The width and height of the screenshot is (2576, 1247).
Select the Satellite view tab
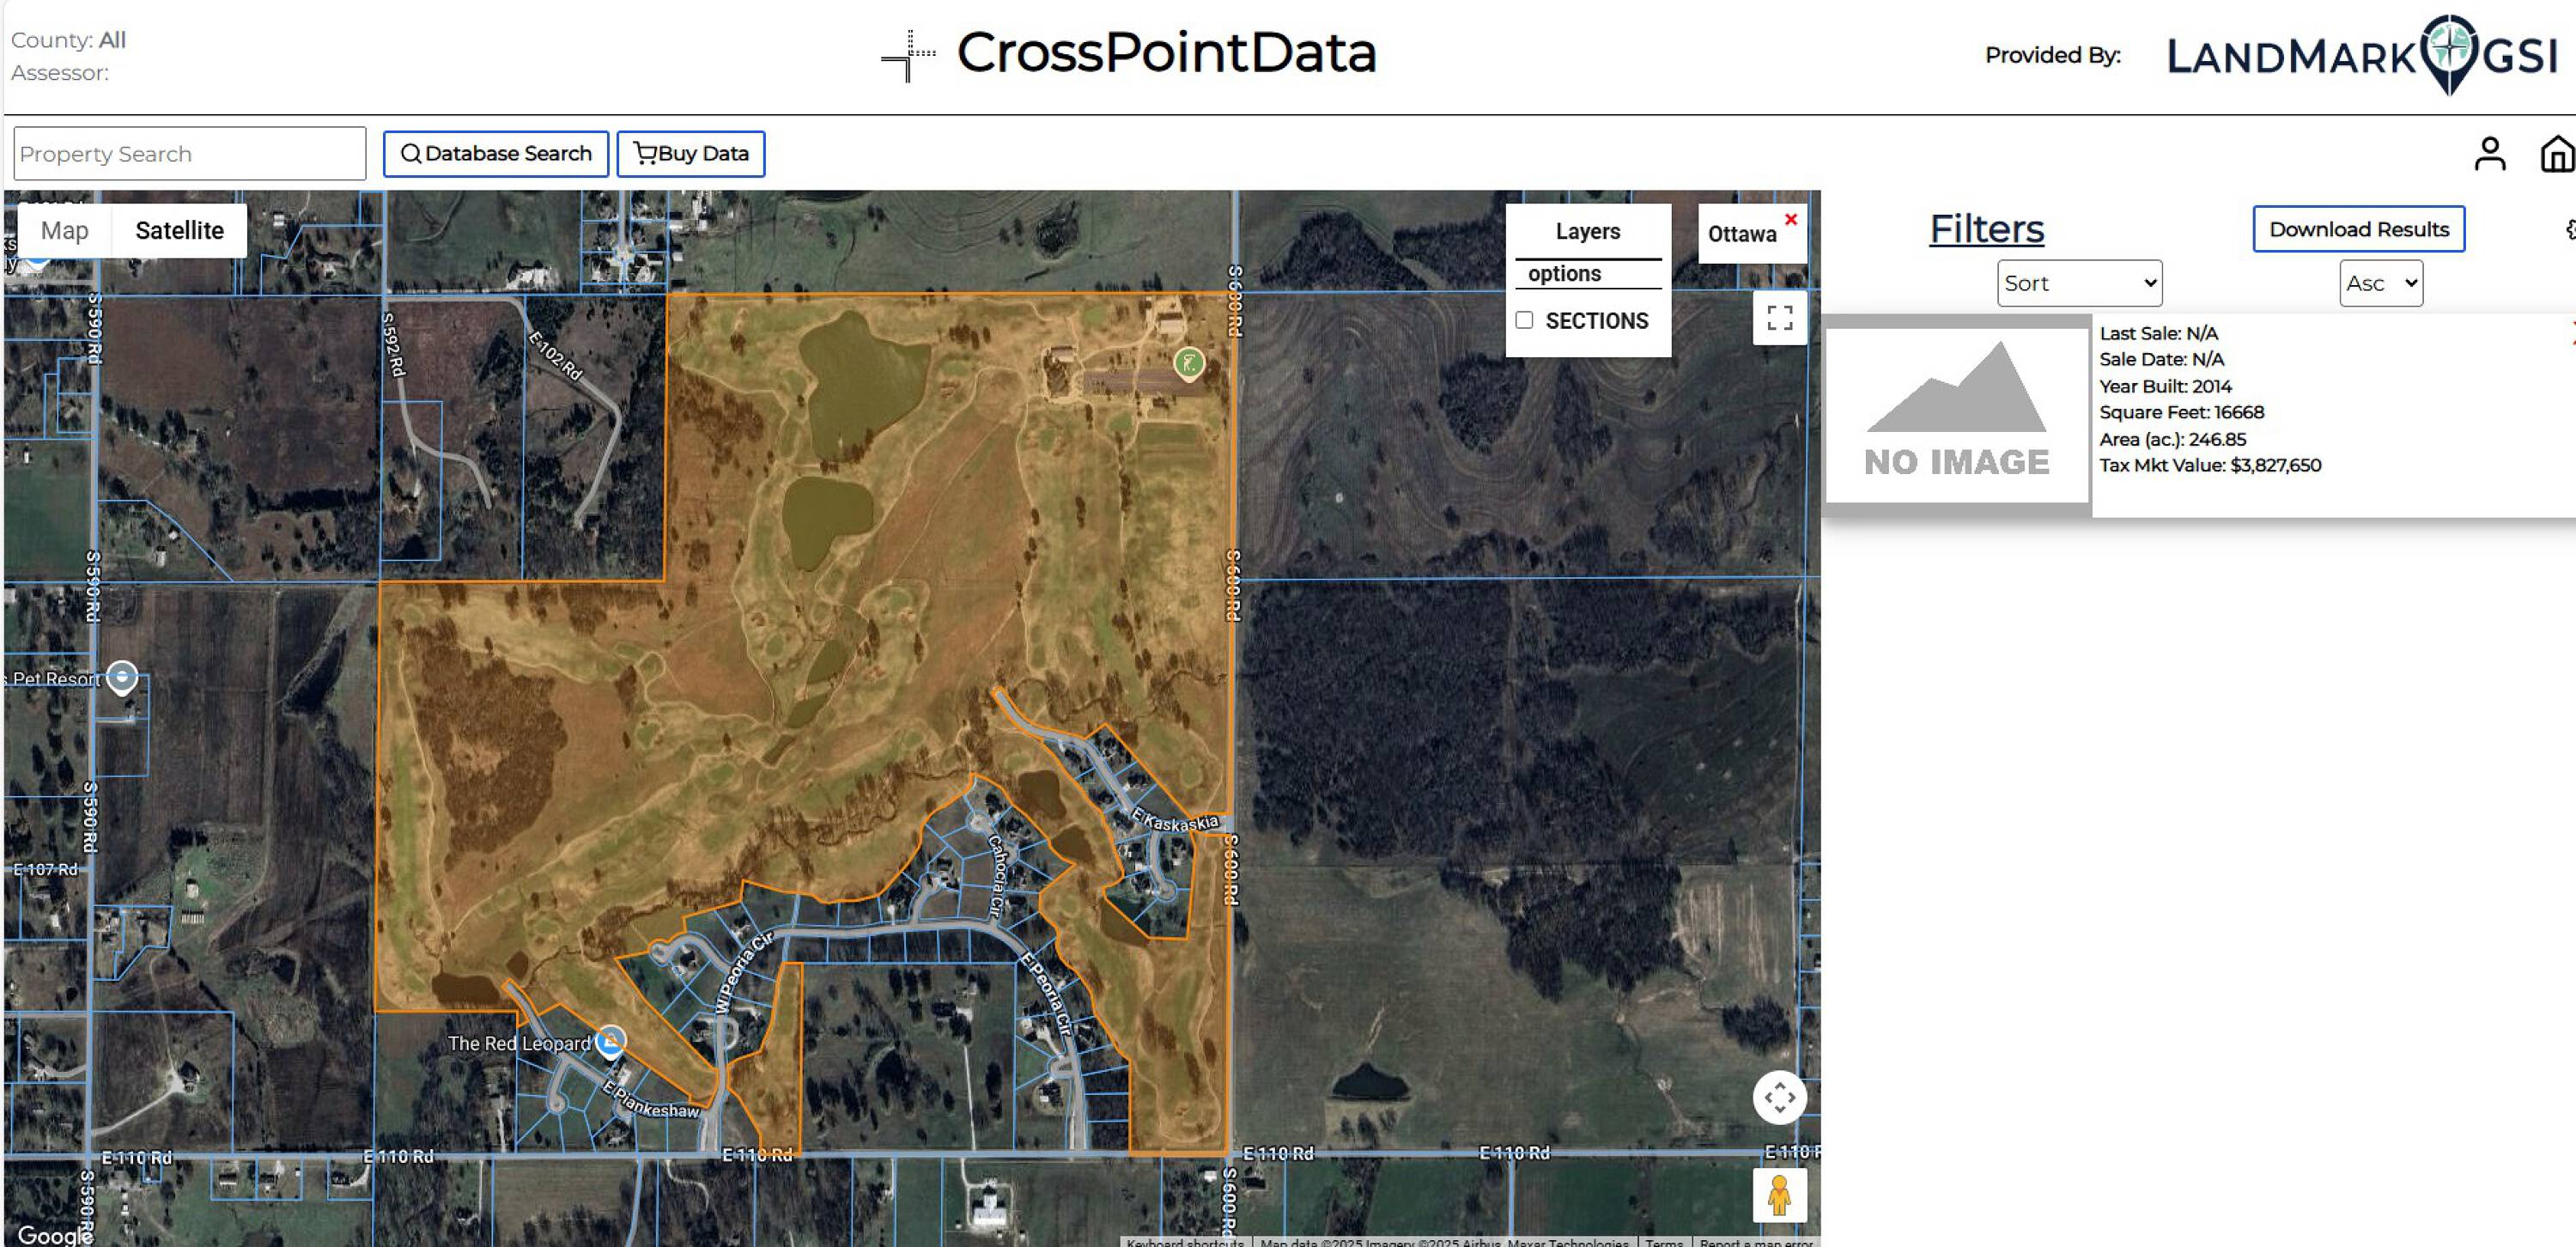click(x=179, y=230)
